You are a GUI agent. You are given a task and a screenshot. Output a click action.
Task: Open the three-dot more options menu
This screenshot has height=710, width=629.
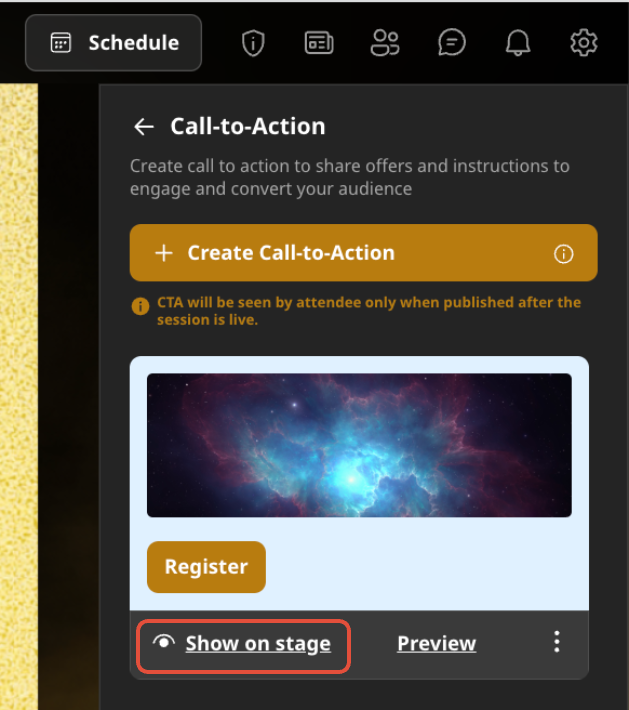(557, 642)
